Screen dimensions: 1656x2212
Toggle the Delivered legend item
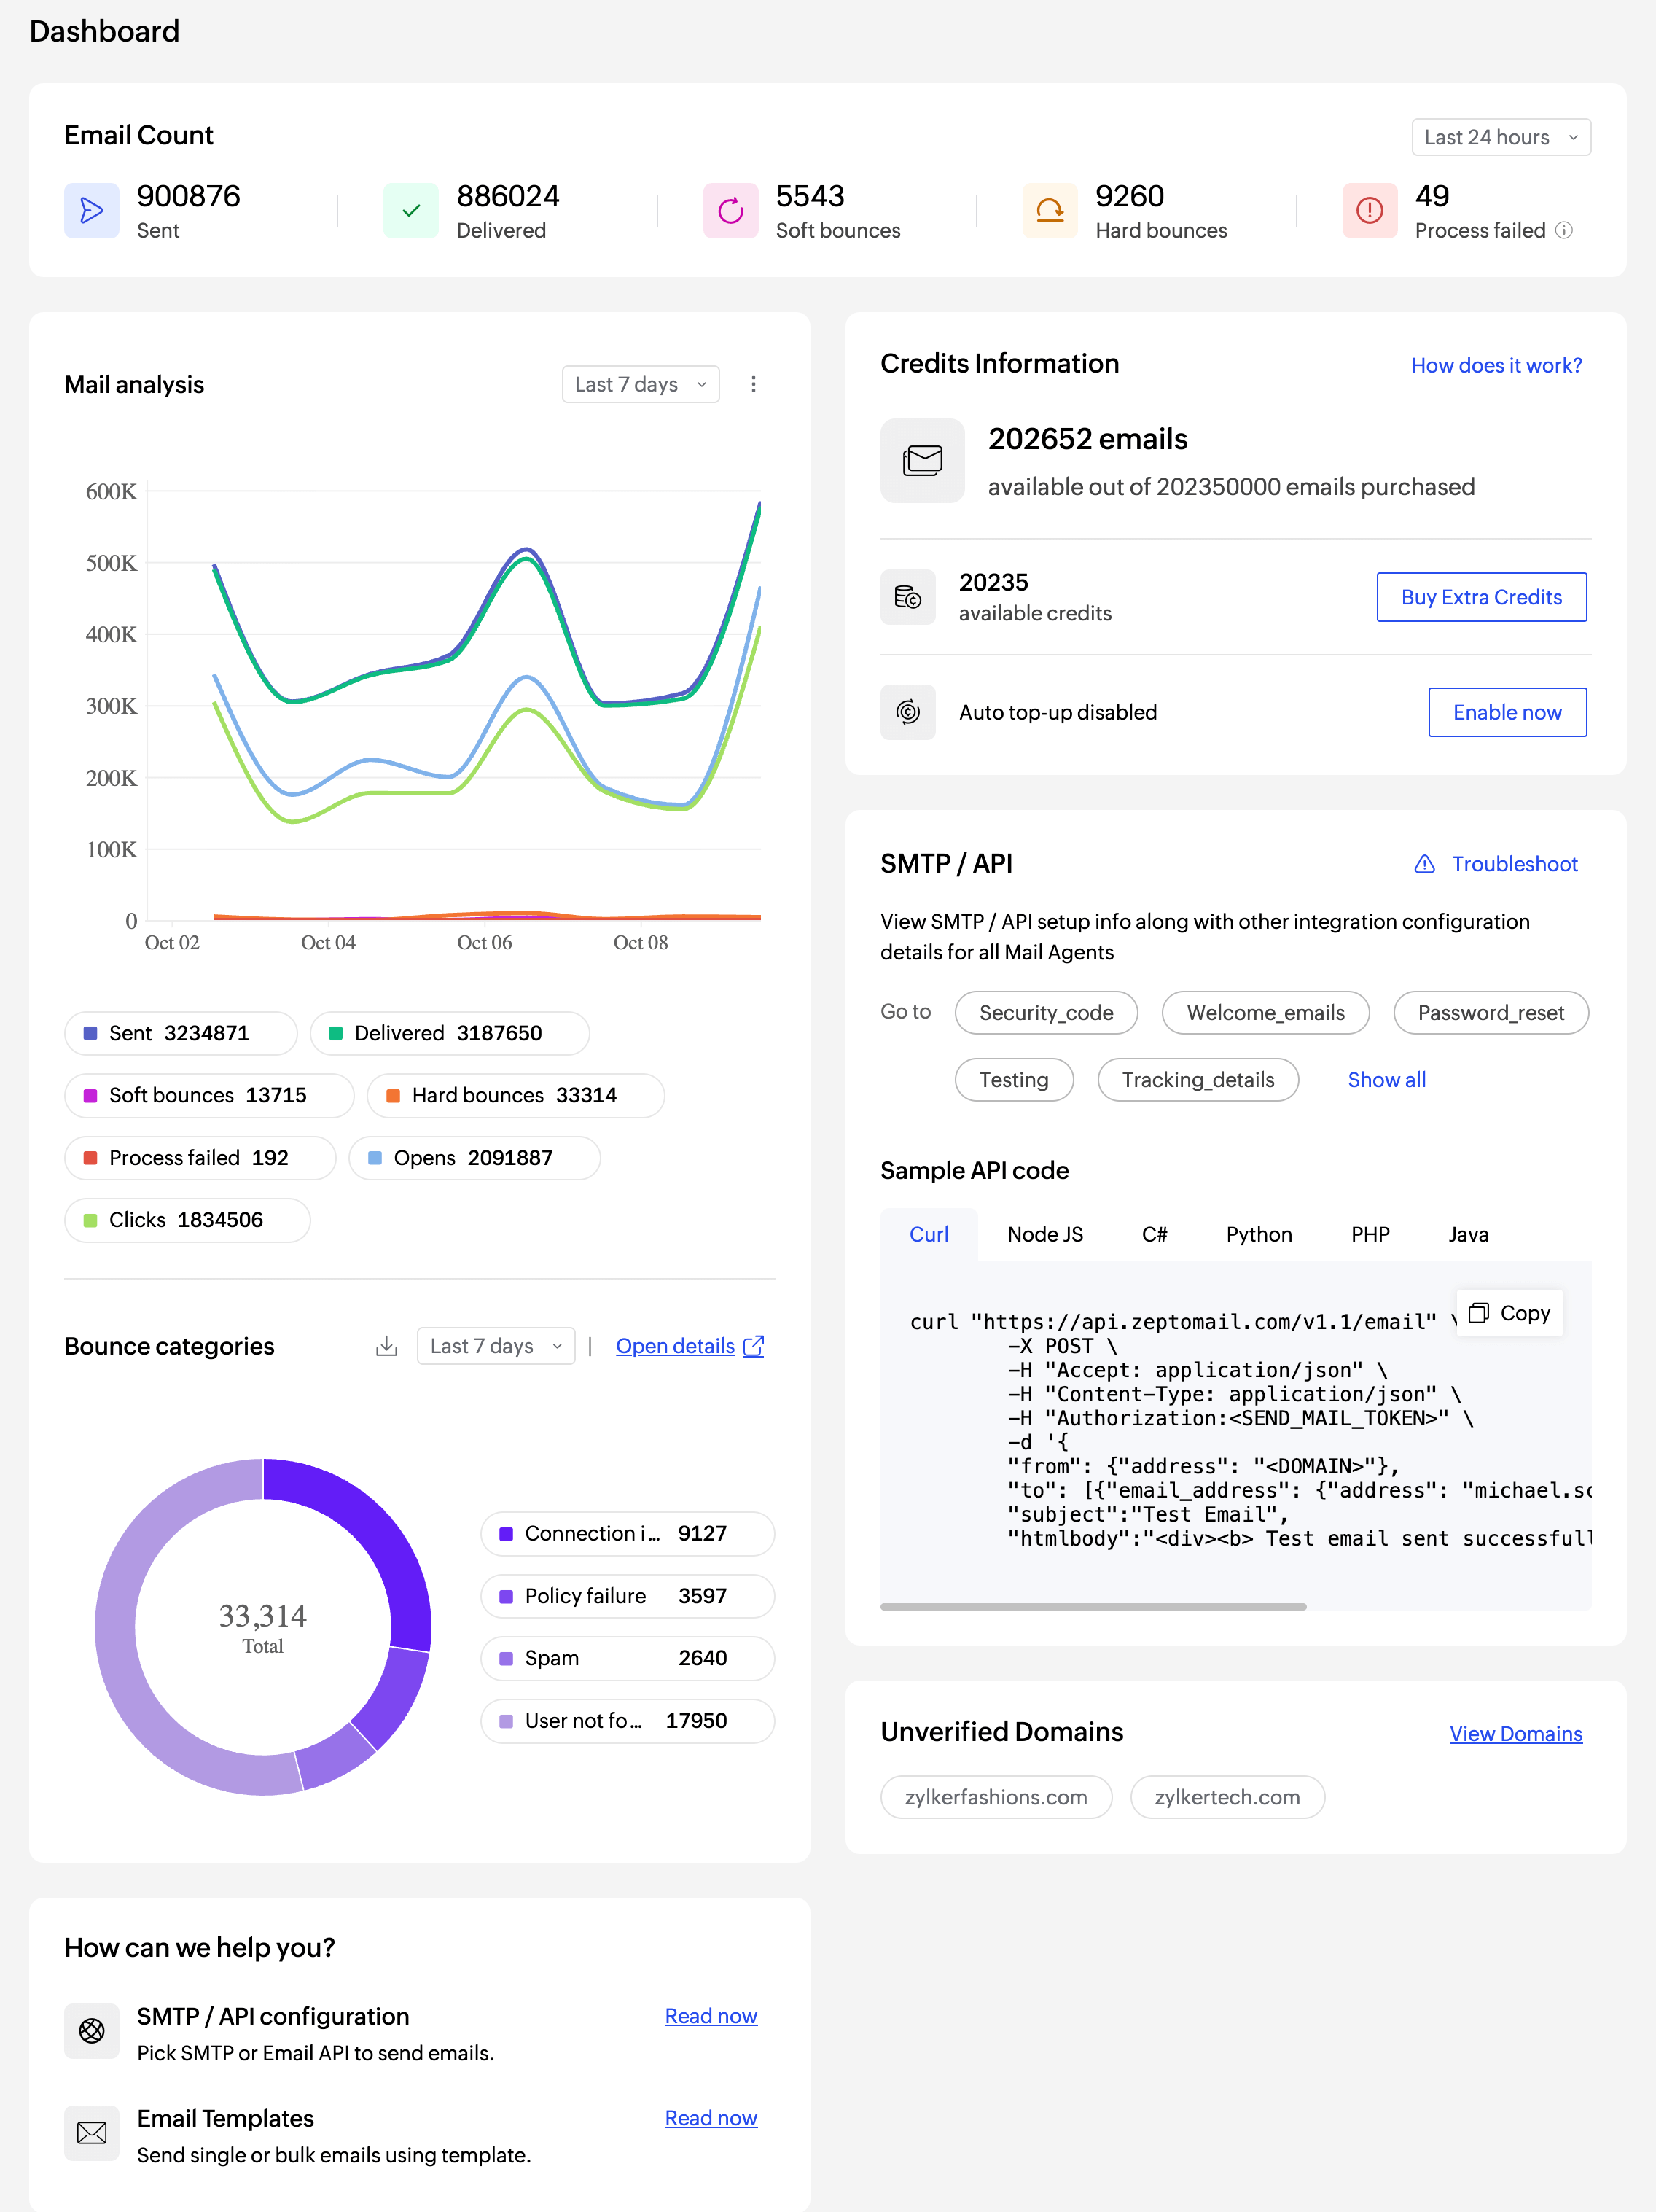(x=448, y=1033)
